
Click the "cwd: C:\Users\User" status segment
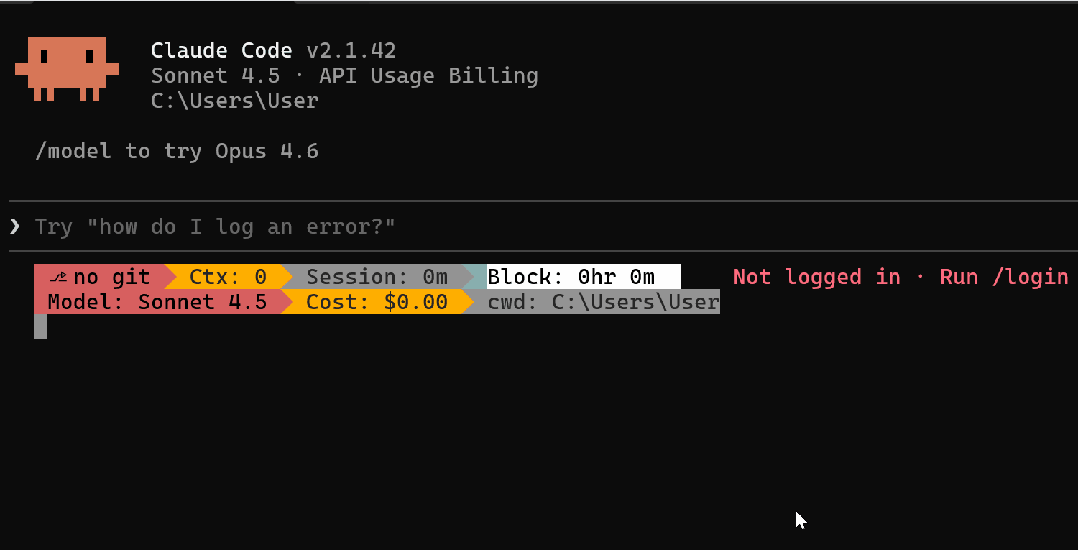point(603,302)
